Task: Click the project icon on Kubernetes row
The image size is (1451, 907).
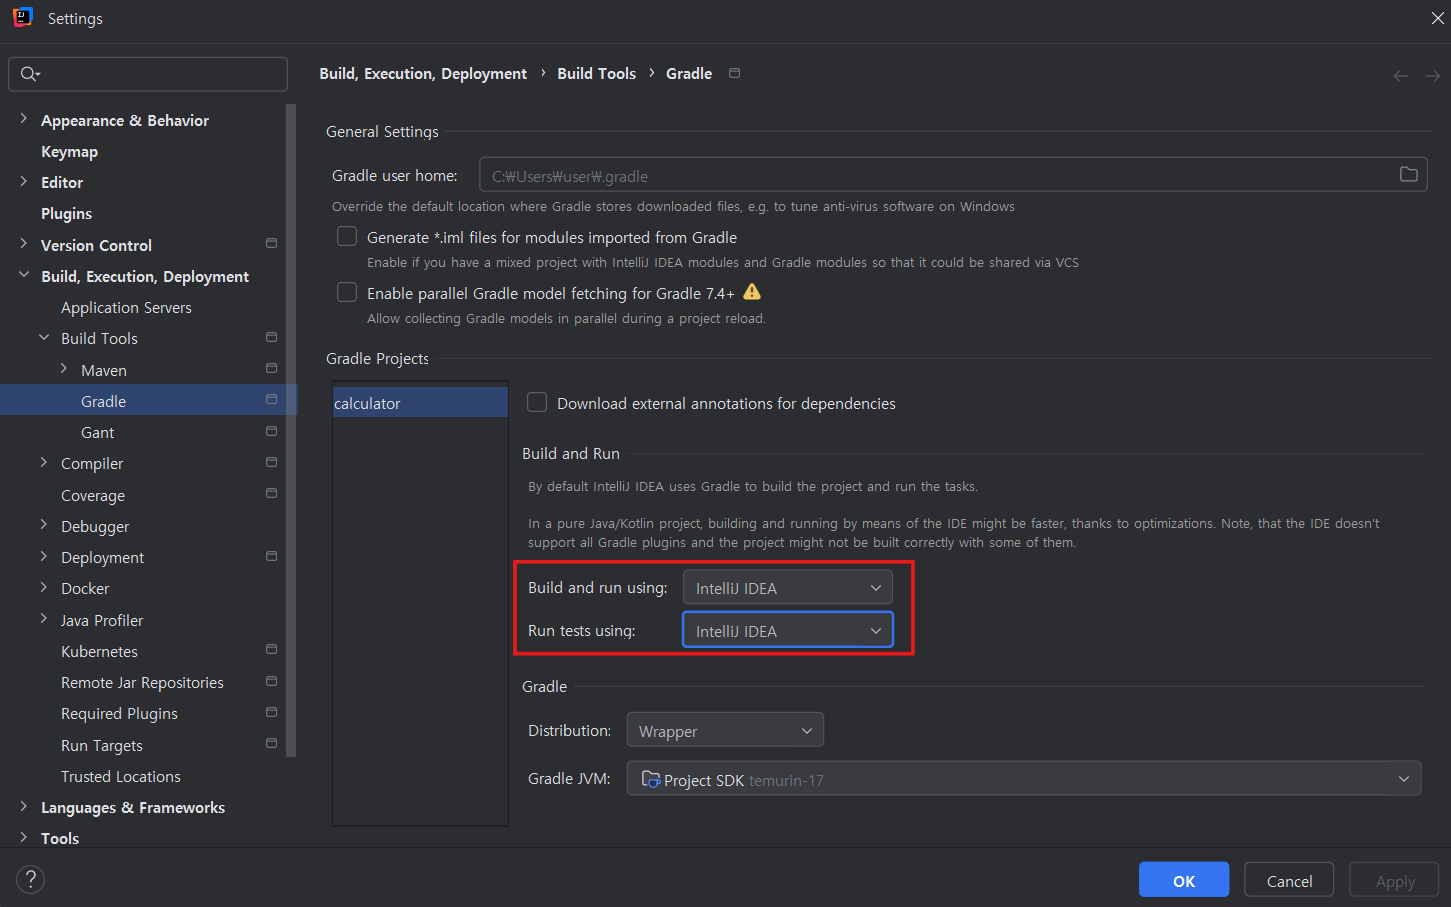Action: click(x=271, y=650)
